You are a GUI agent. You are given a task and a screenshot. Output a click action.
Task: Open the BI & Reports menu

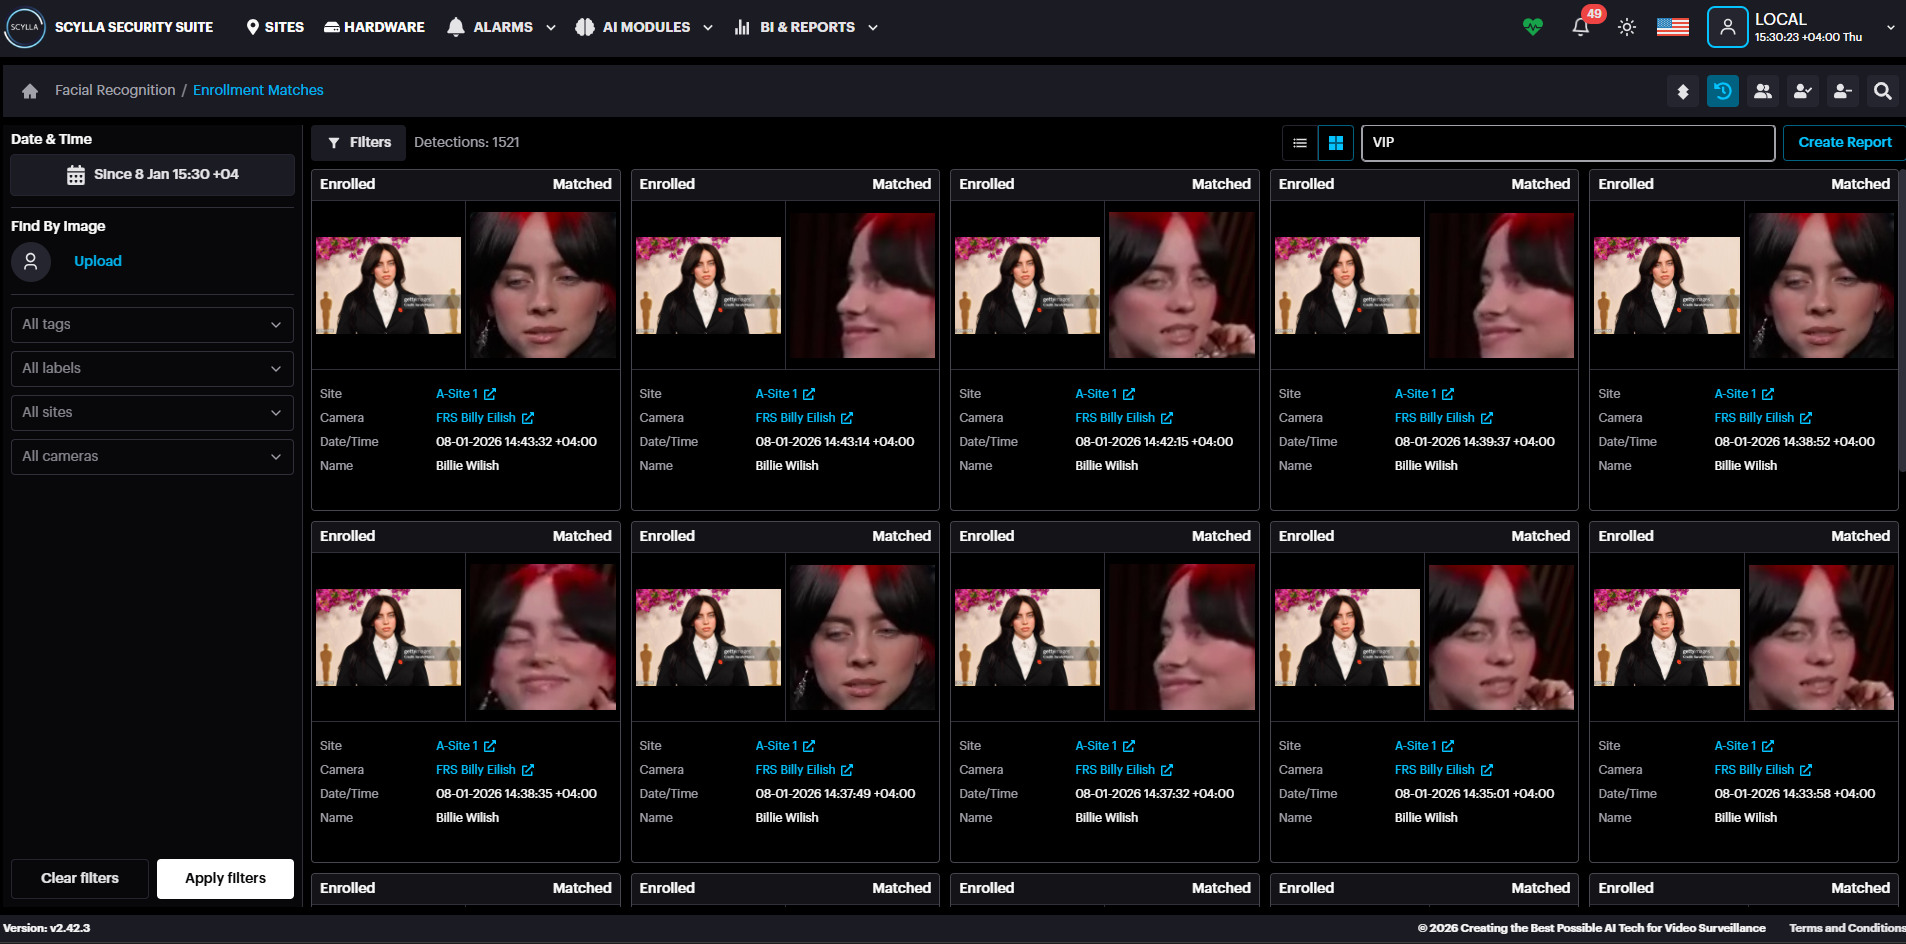(x=806, y=27)
